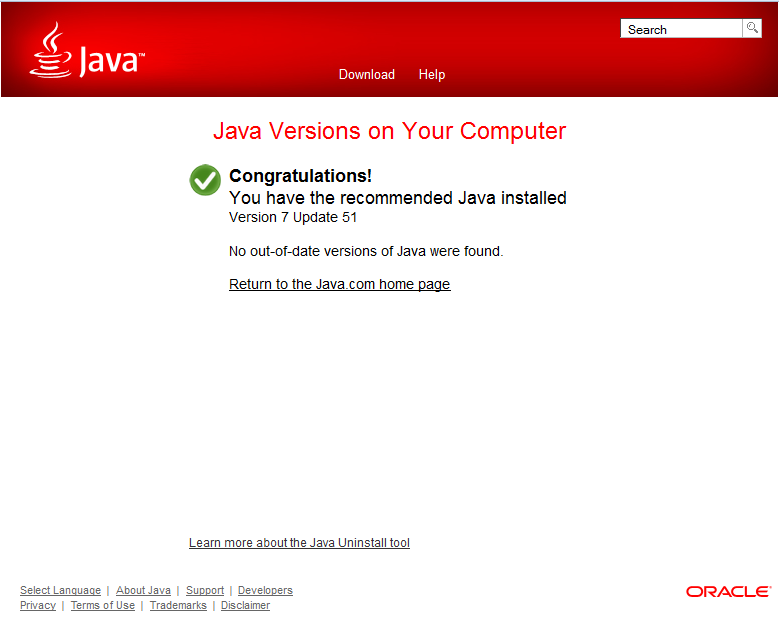The width and height of the screenshot is (779, 634).
Task: View the Privacy footer link
Action: (38, 605)
